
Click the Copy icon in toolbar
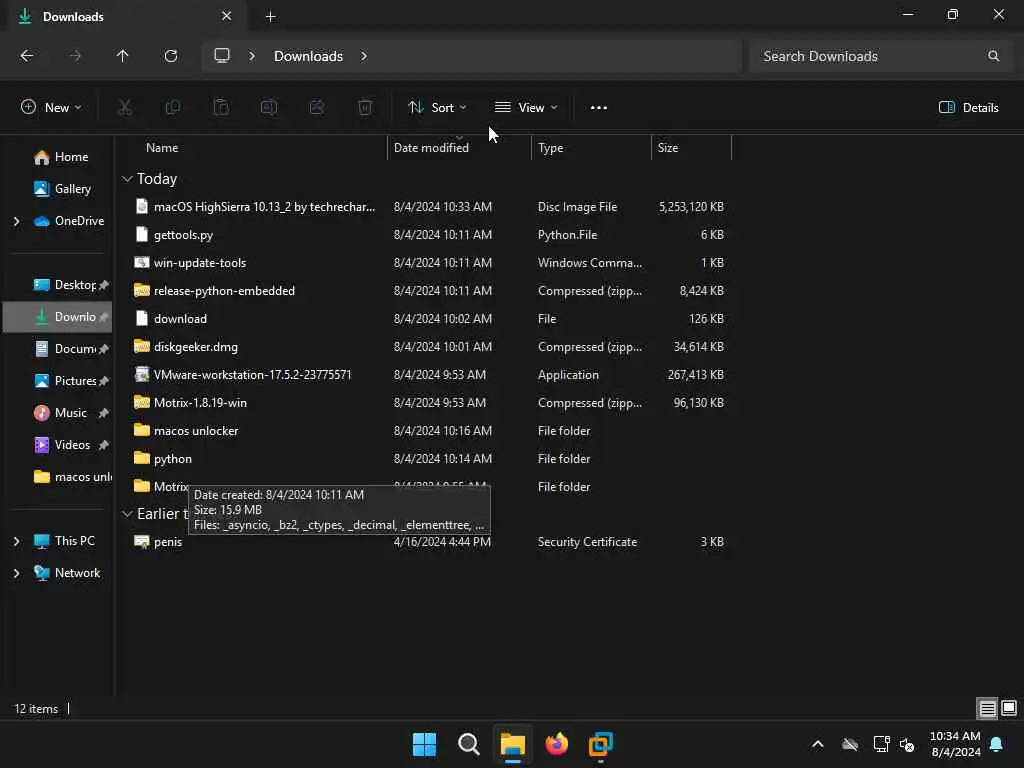(x=173, y=107)
